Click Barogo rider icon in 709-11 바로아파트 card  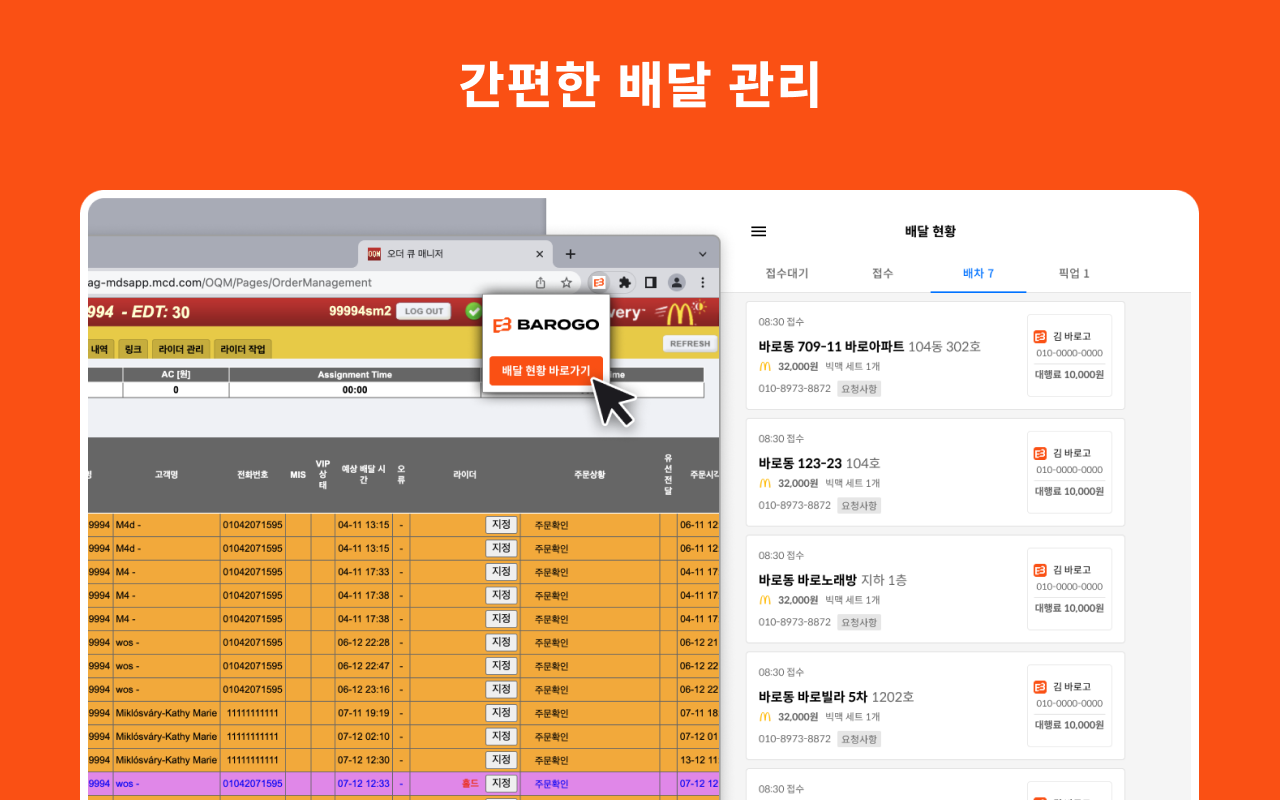[x=1040, y=336]
